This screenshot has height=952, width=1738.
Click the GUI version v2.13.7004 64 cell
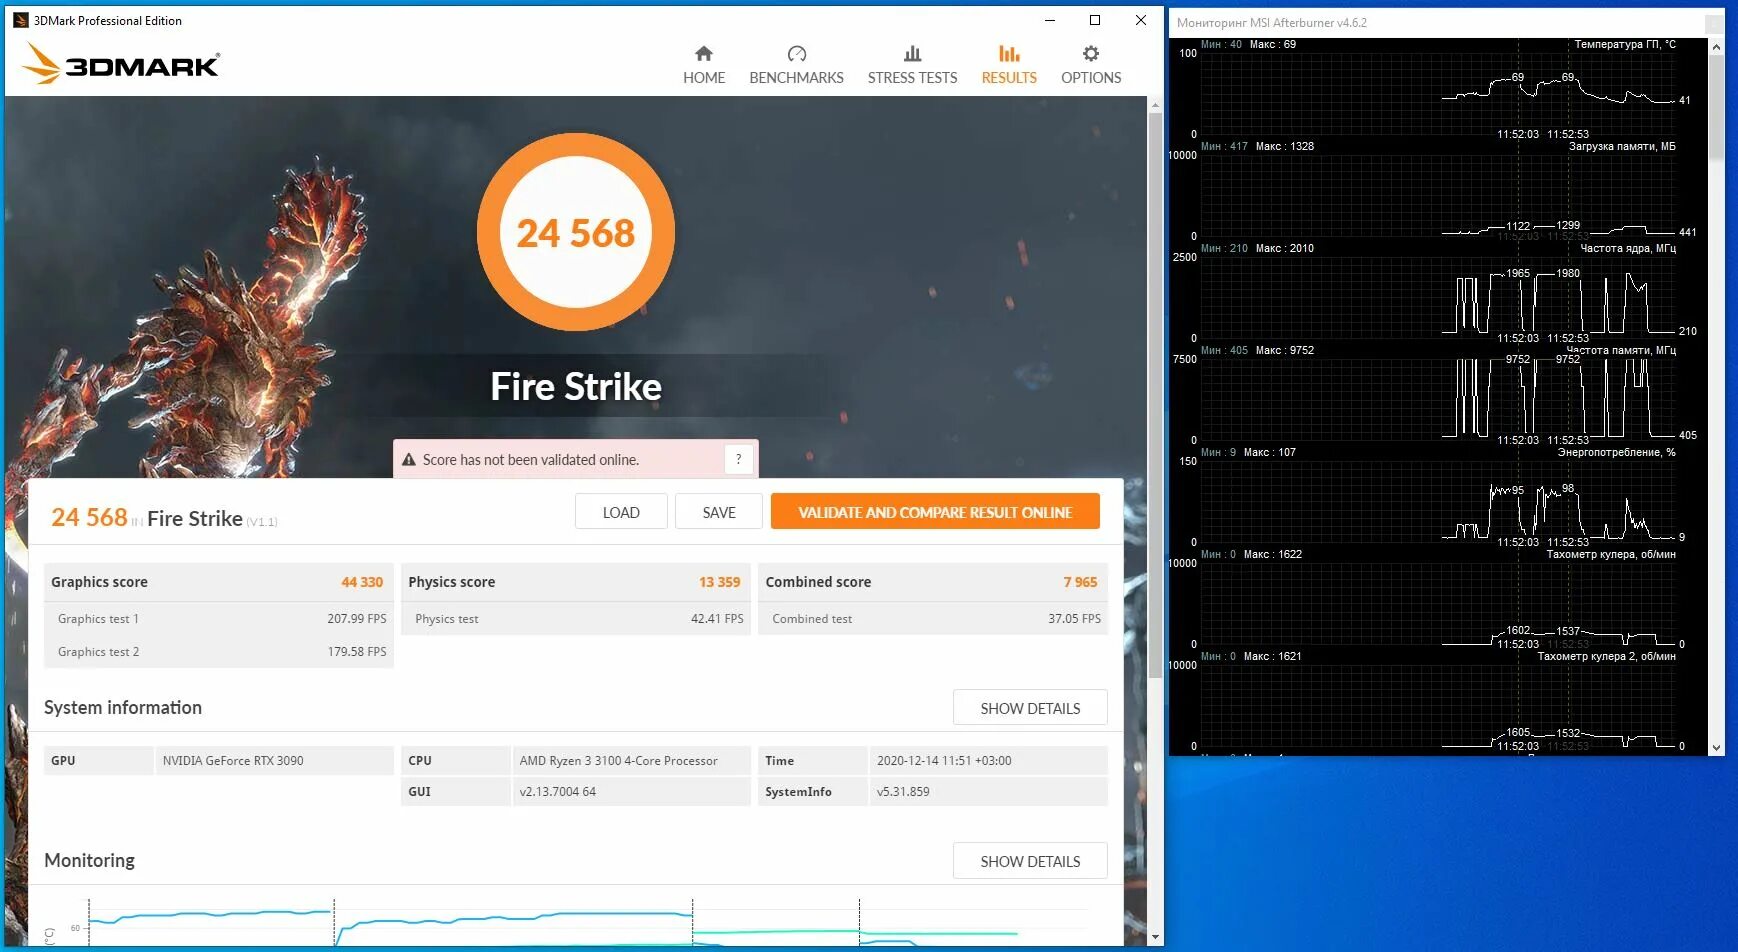tap(631, 792)
